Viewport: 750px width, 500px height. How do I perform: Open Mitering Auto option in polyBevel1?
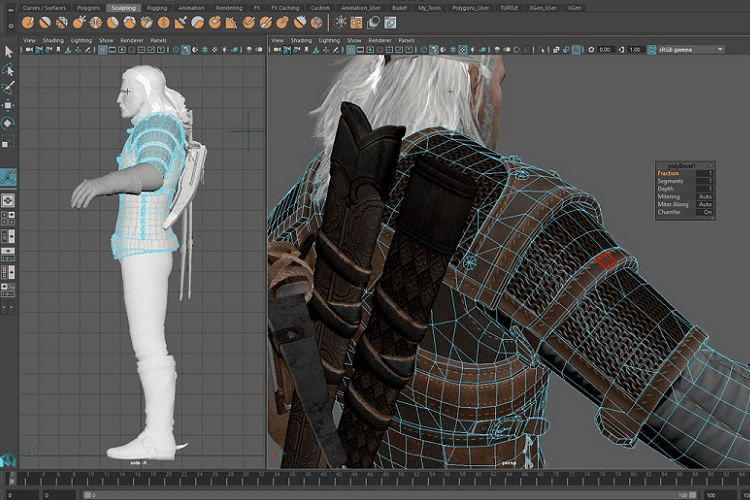point(706,196)
